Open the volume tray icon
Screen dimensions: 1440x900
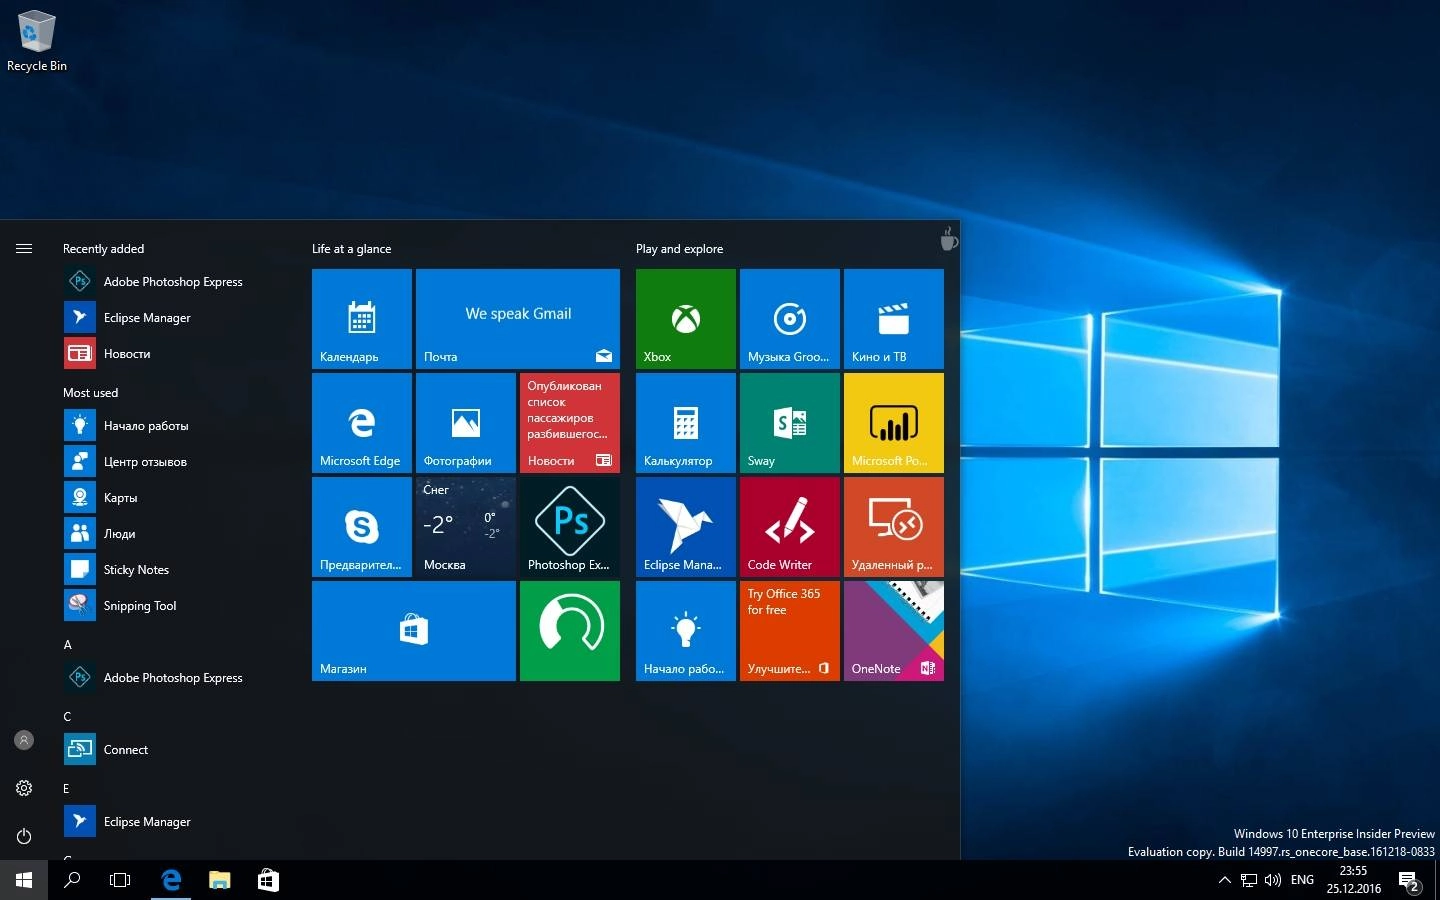[x=1273, y=880]
